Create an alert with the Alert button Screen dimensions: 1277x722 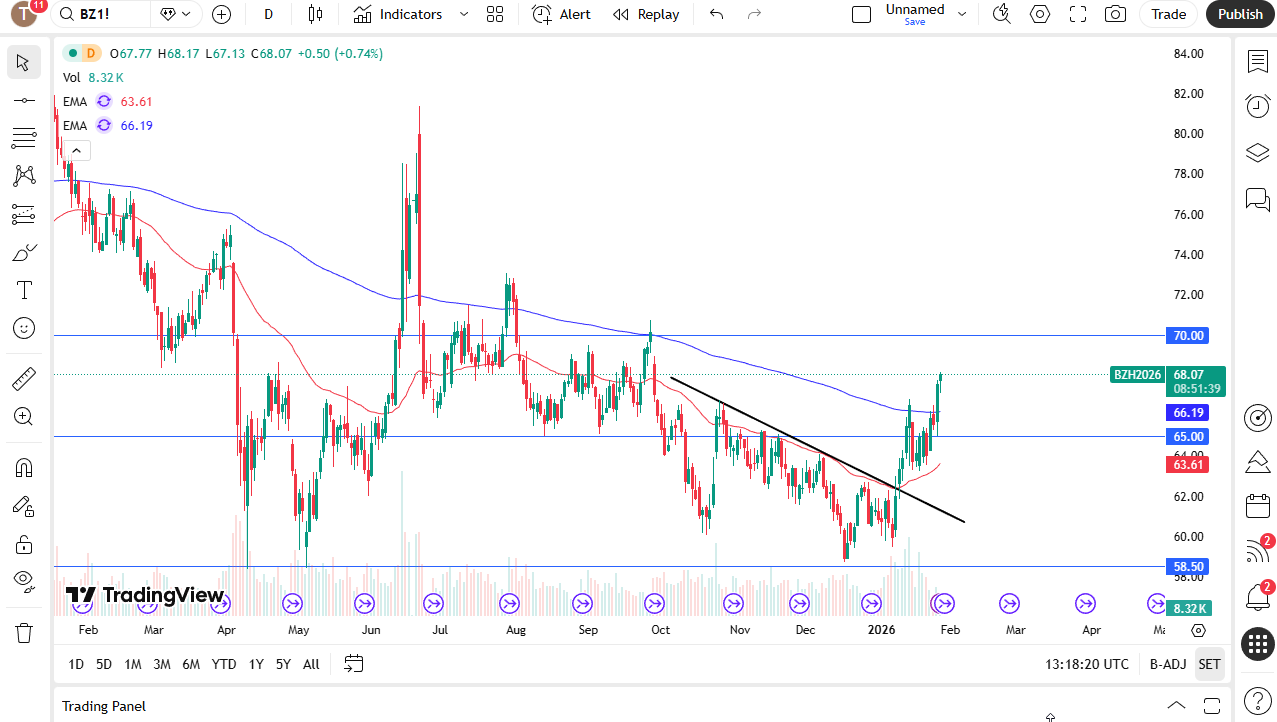(x=561, y=14)
